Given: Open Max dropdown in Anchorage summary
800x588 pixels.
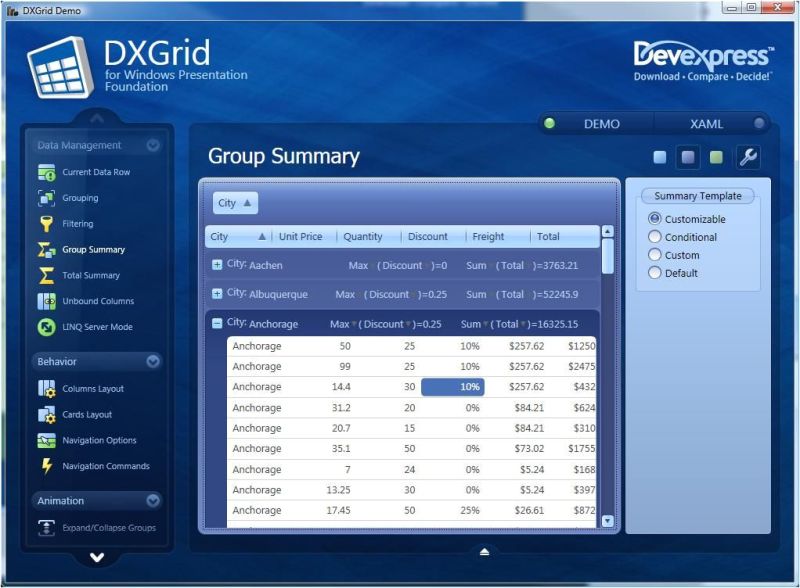Looking at the screenshot, I should coord(354,325).
